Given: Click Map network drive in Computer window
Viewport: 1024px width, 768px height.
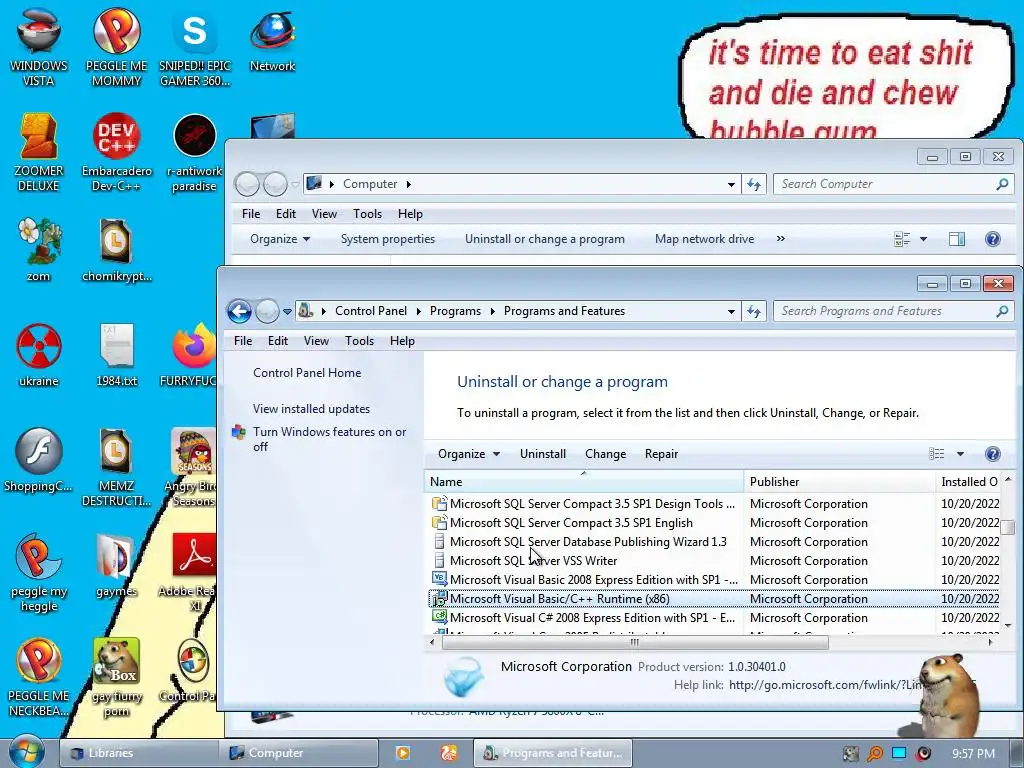Looking at the screenshot, I should [x=704, y=239].
